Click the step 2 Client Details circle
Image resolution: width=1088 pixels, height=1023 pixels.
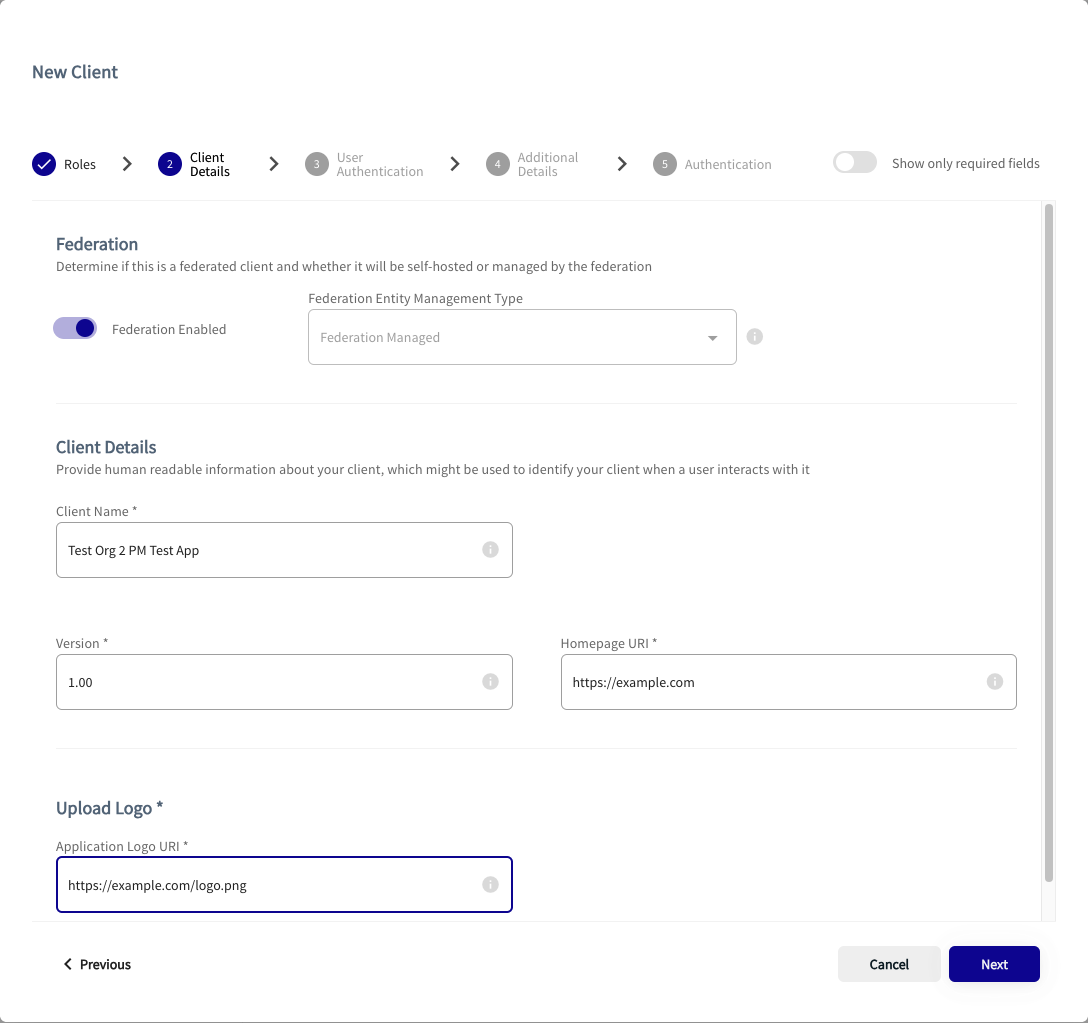pyautogui.click(x=169, y=164)
